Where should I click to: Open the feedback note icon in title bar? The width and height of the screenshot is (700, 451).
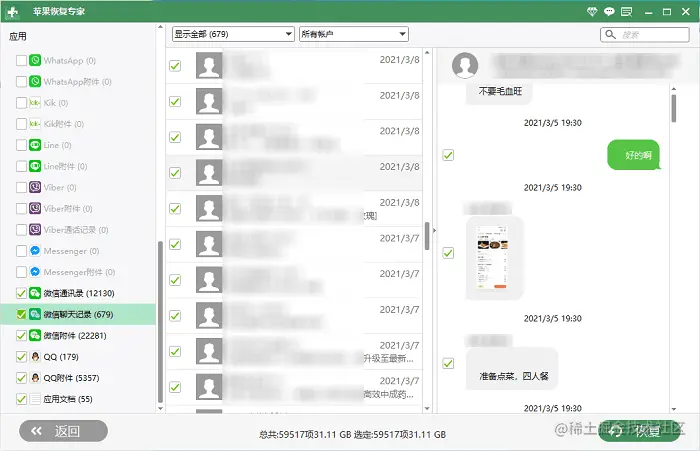tap(626, 12)
